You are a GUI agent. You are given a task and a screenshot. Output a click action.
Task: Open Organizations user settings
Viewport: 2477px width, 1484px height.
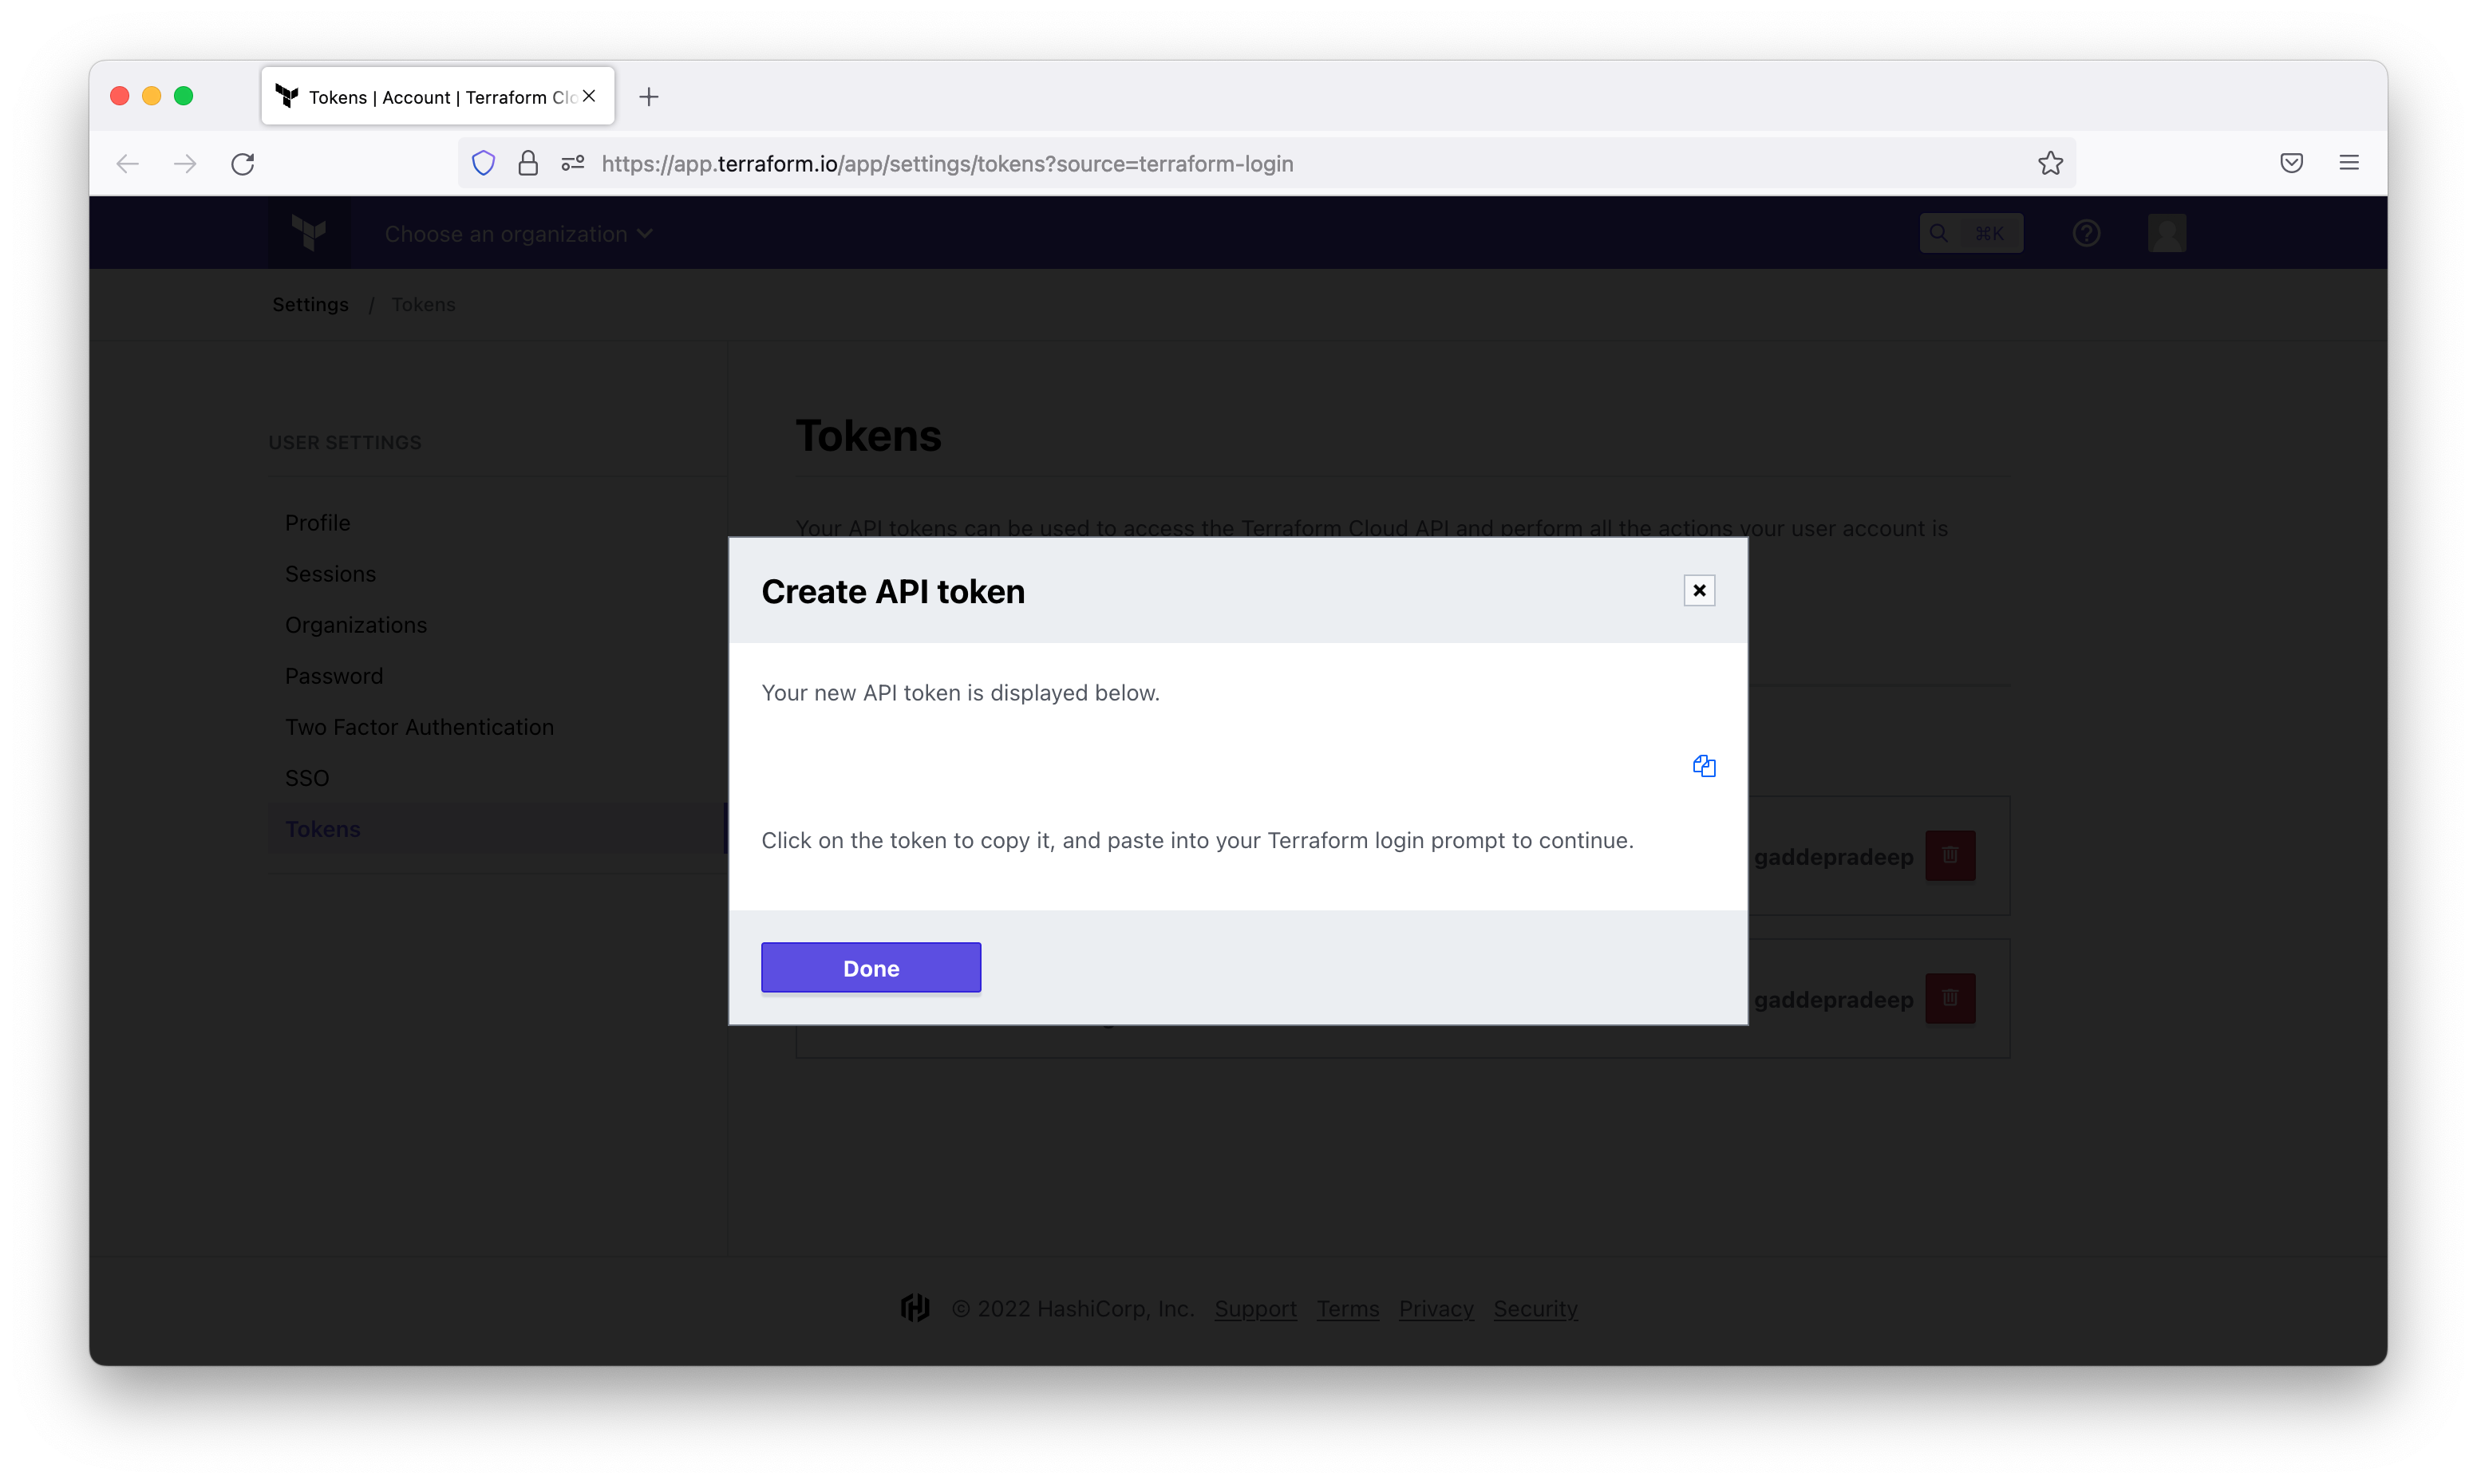(355, 625)
